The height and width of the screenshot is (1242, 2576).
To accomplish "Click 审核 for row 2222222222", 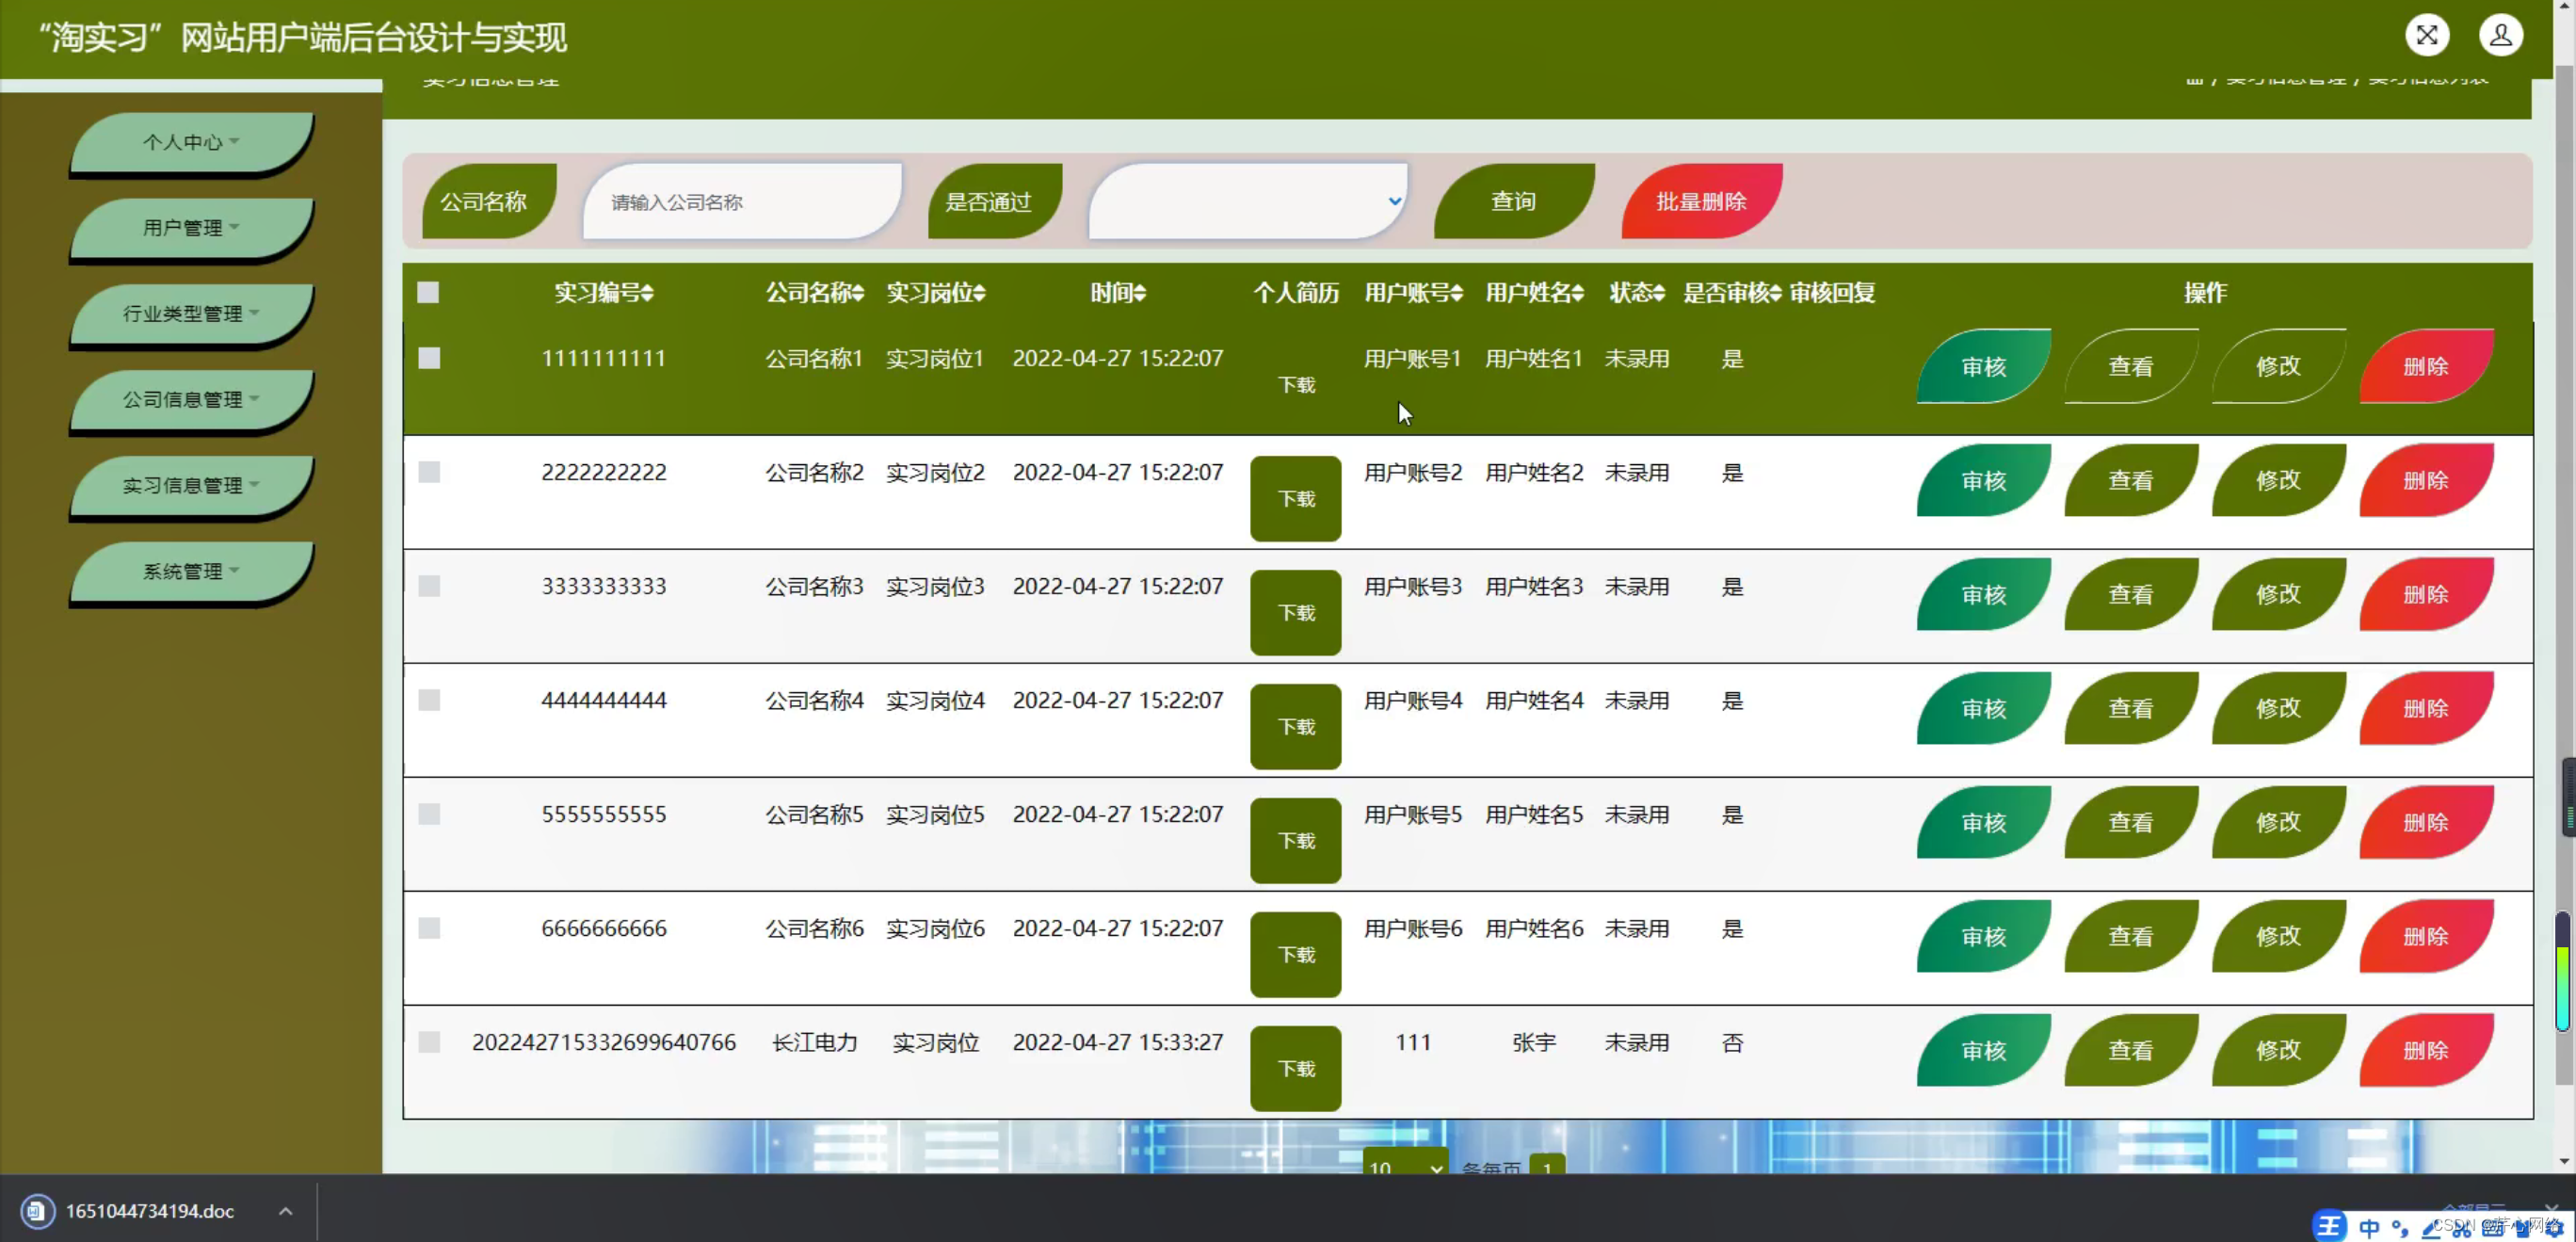I will [x=1983, y=480].
